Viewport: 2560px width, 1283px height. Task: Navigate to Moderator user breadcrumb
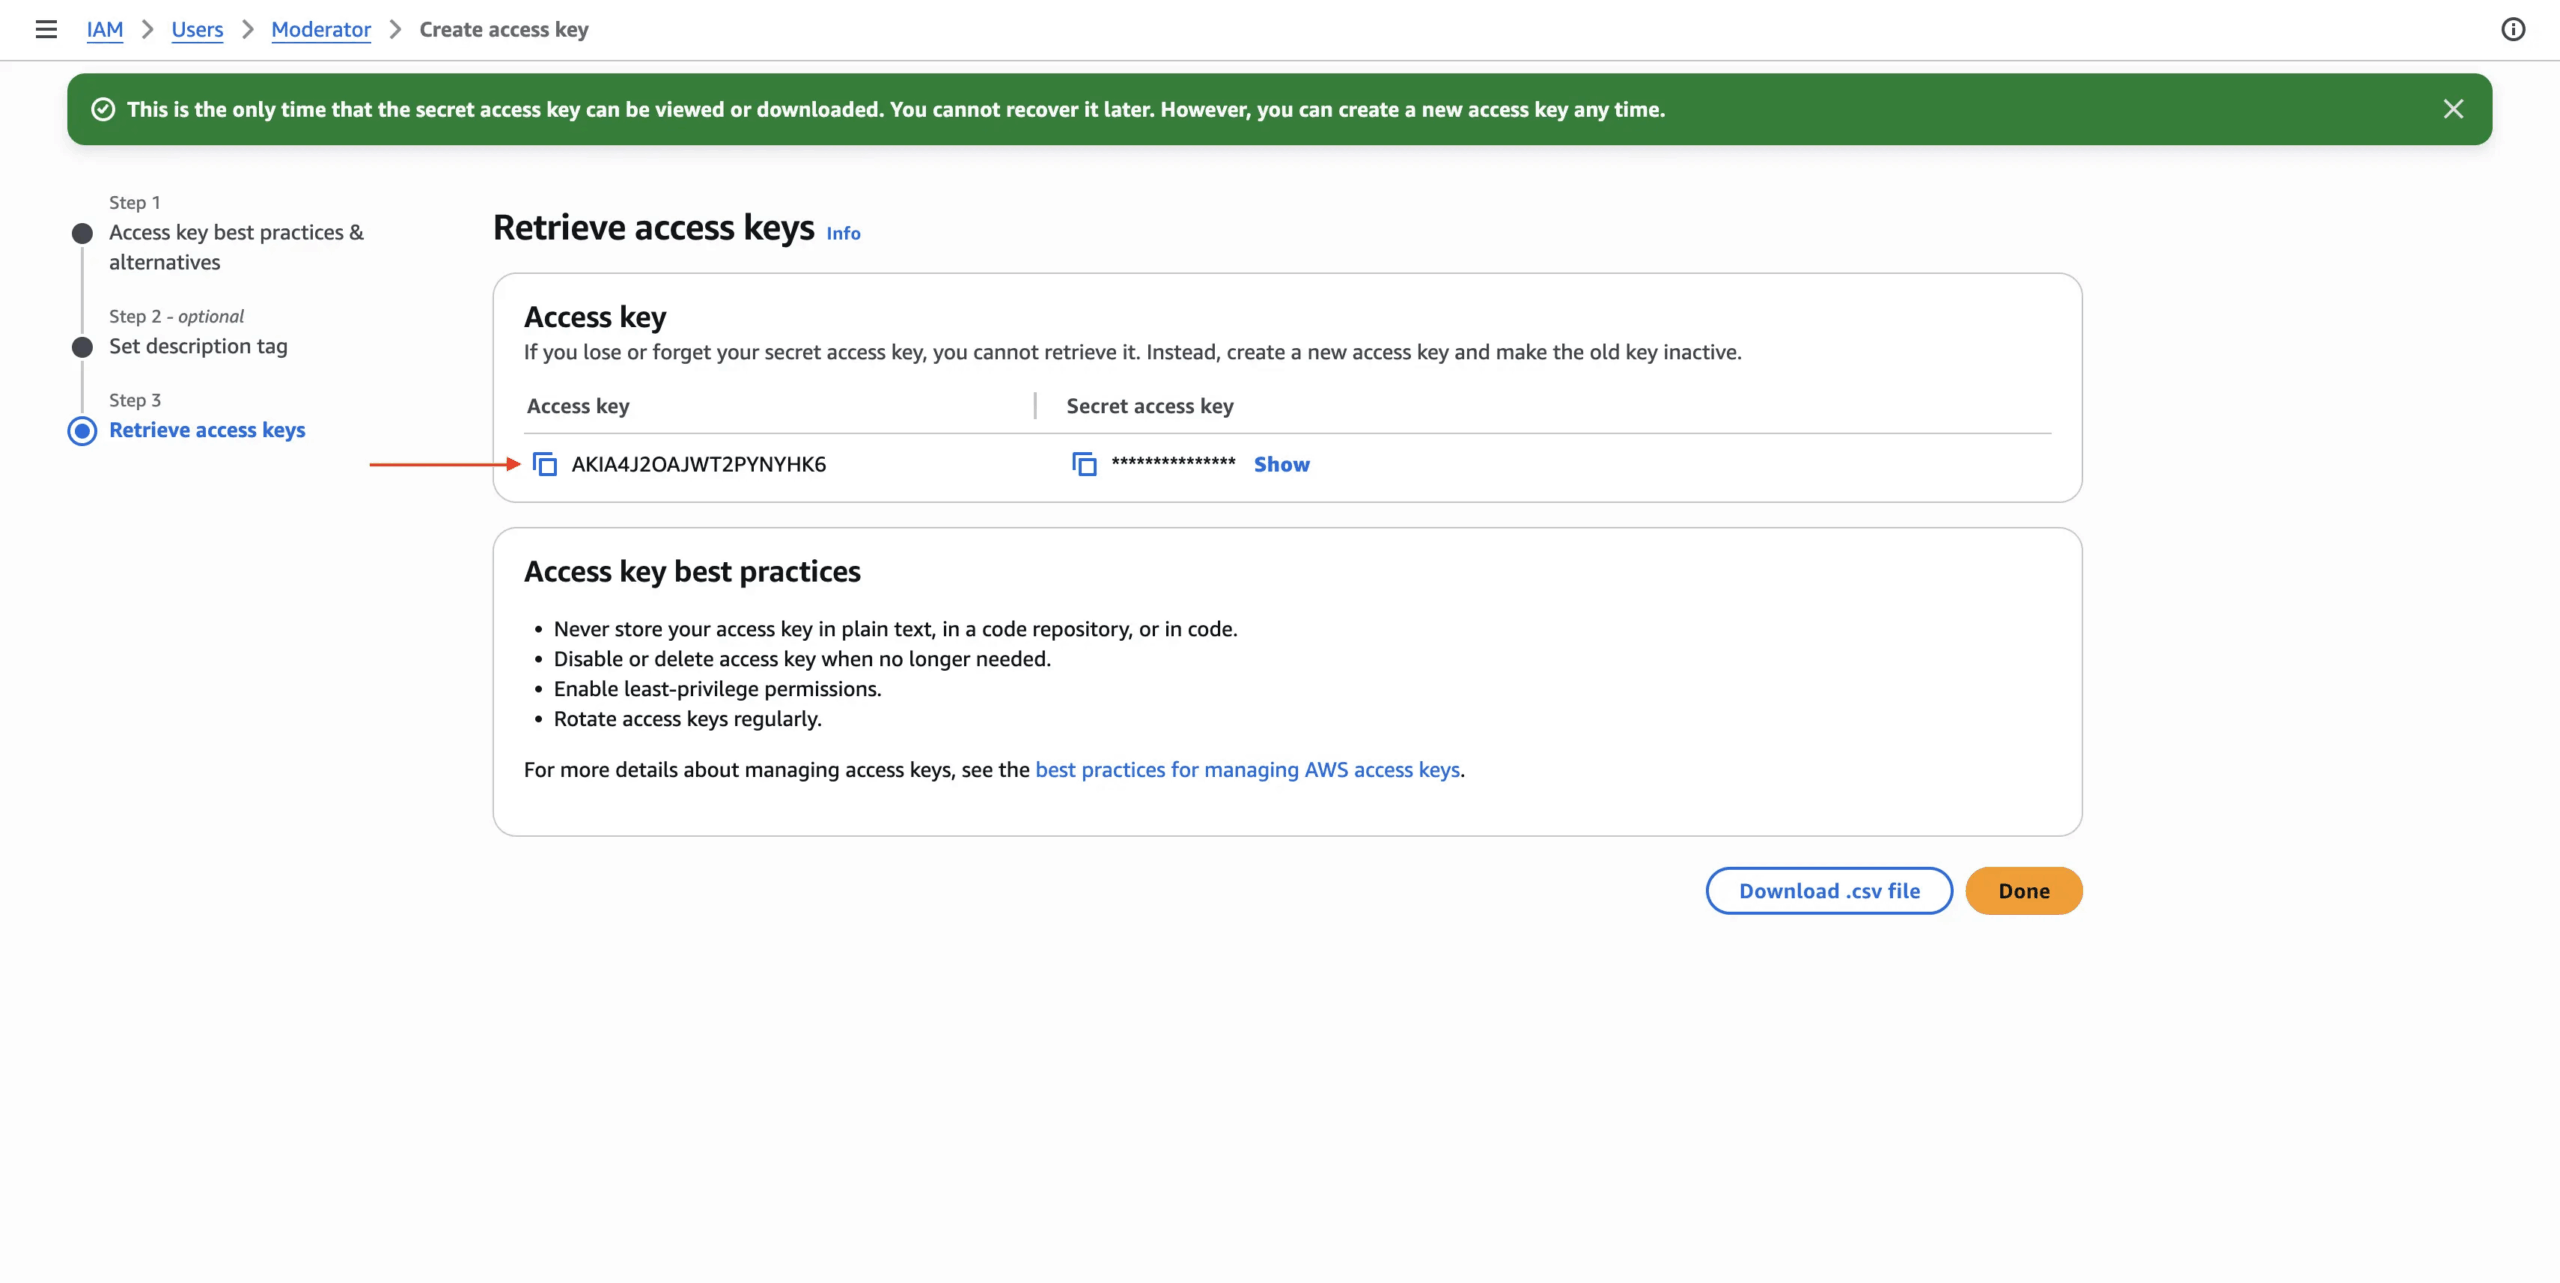click(x=321, y=30)
